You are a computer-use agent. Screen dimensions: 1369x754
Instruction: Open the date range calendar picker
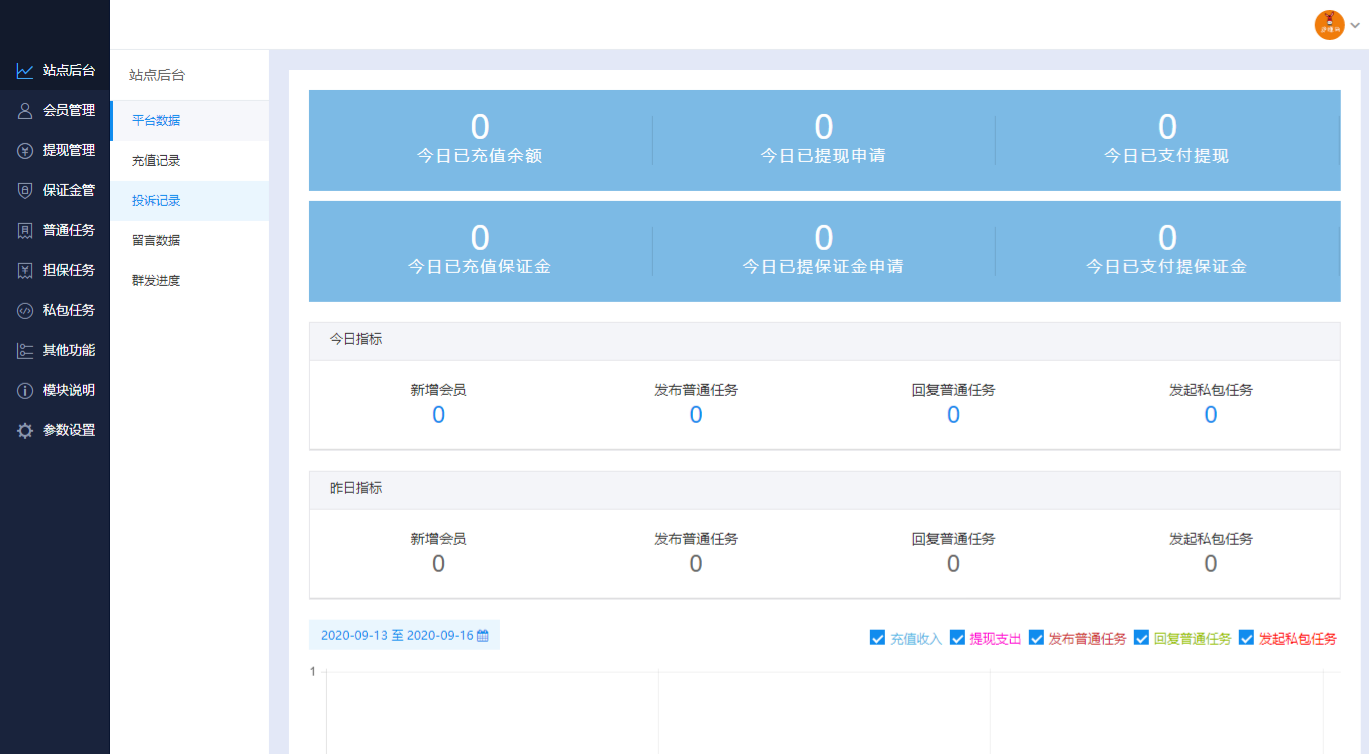click(x=482, y=635)
